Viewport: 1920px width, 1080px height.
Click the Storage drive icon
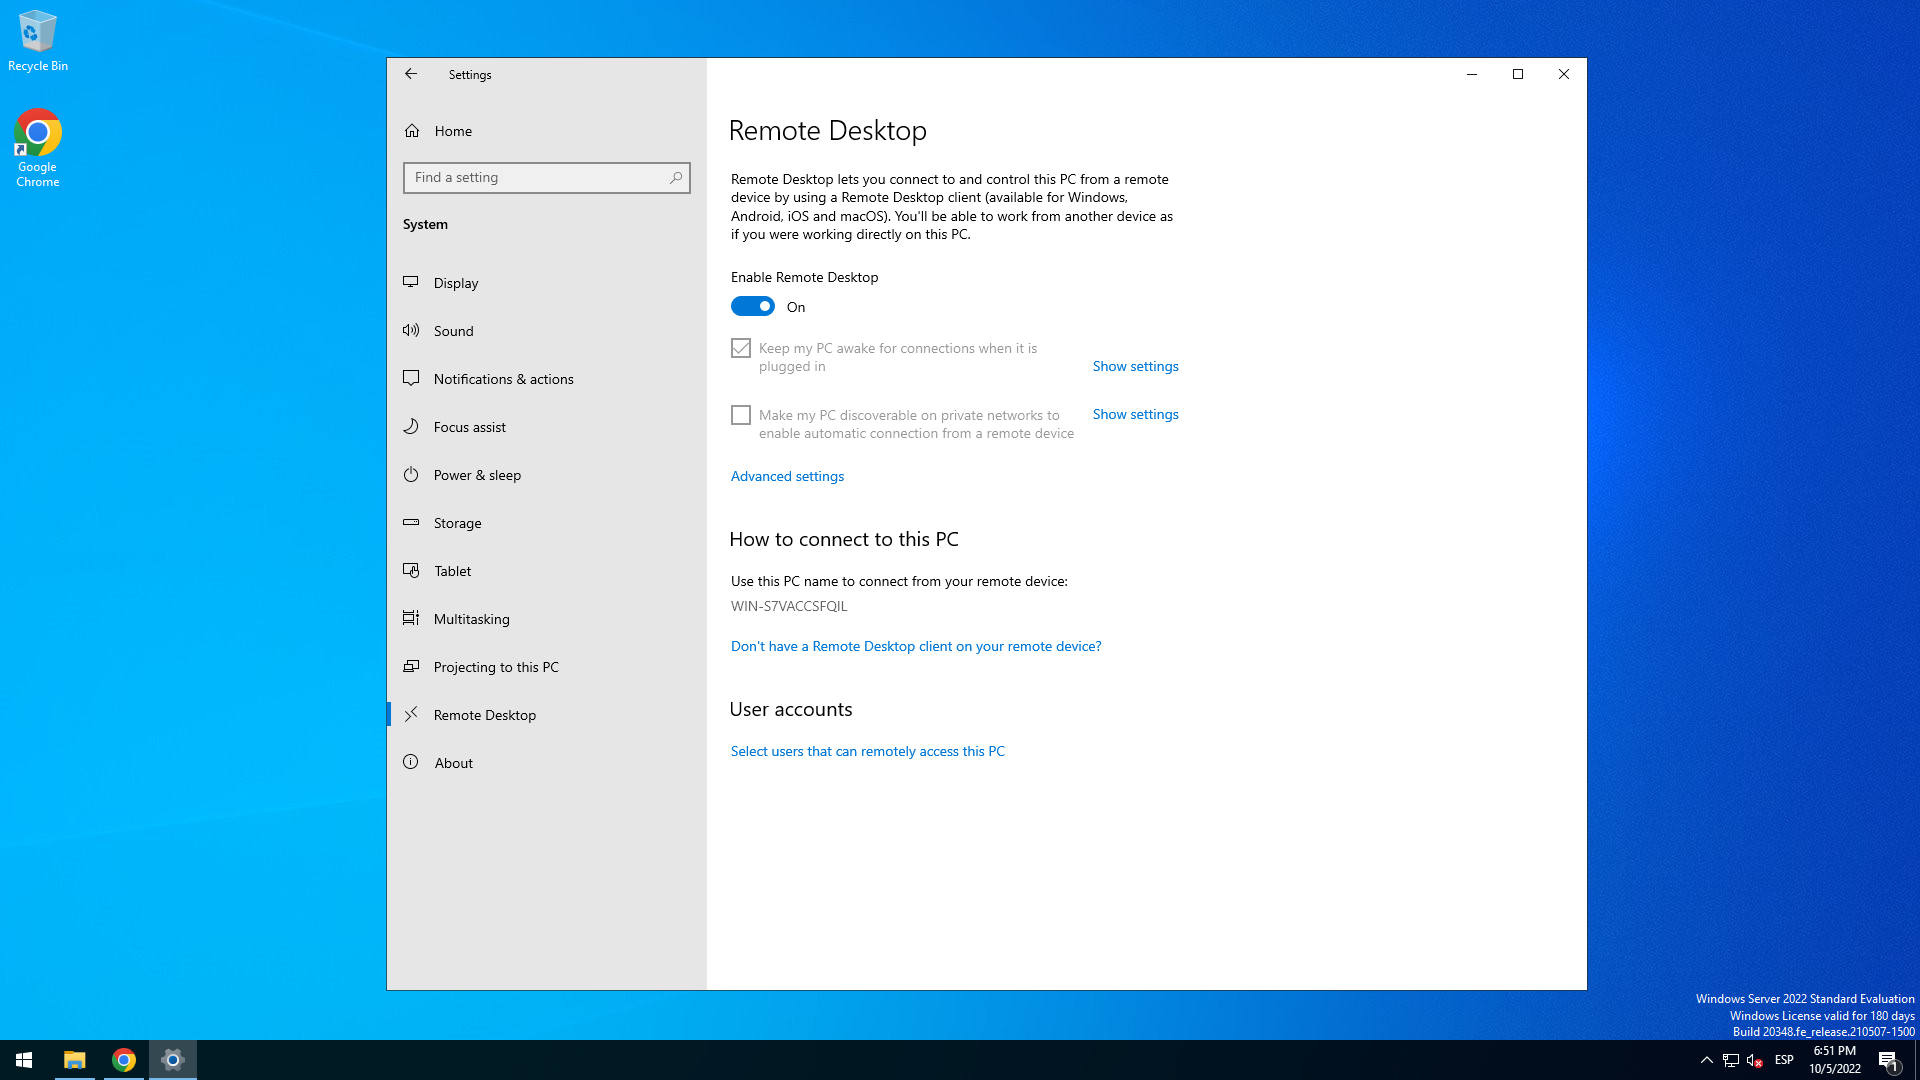pyautogui.click(x=411, y=523)
